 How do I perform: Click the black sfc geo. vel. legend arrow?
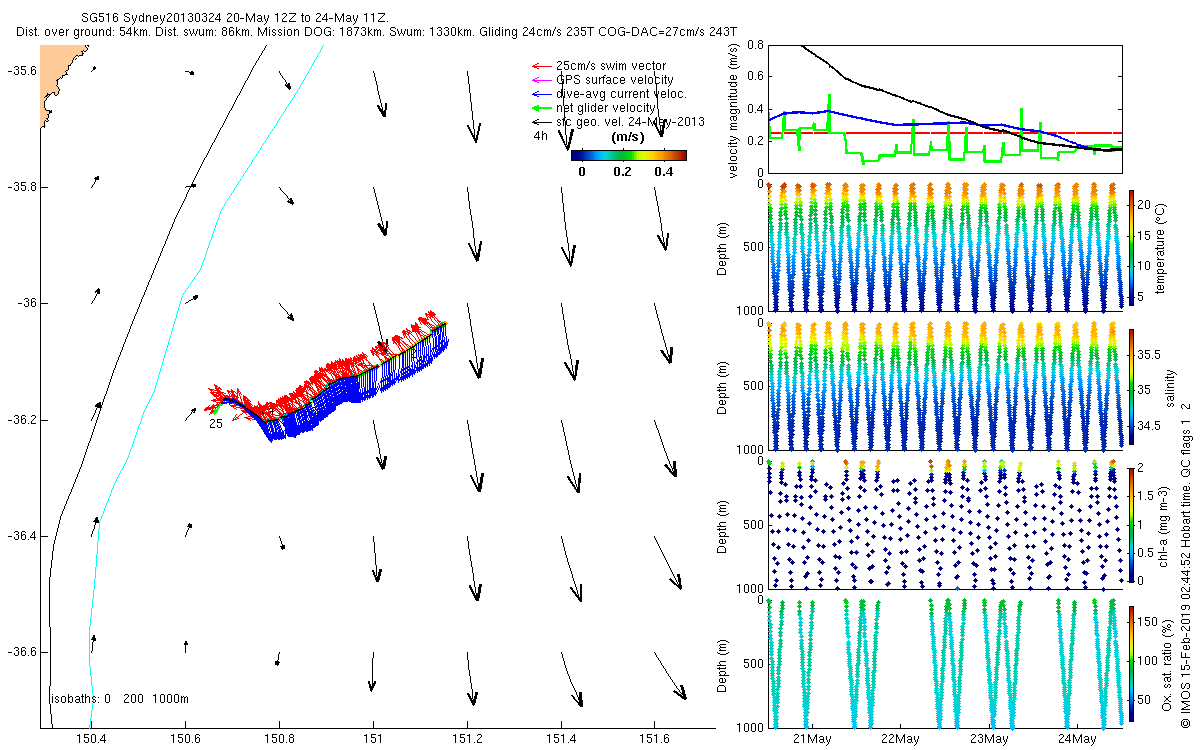pos(540,122)
